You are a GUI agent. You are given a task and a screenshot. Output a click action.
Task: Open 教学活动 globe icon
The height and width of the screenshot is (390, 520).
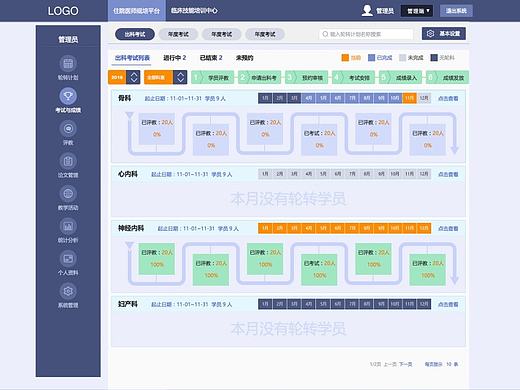click(x=68, y=193)
